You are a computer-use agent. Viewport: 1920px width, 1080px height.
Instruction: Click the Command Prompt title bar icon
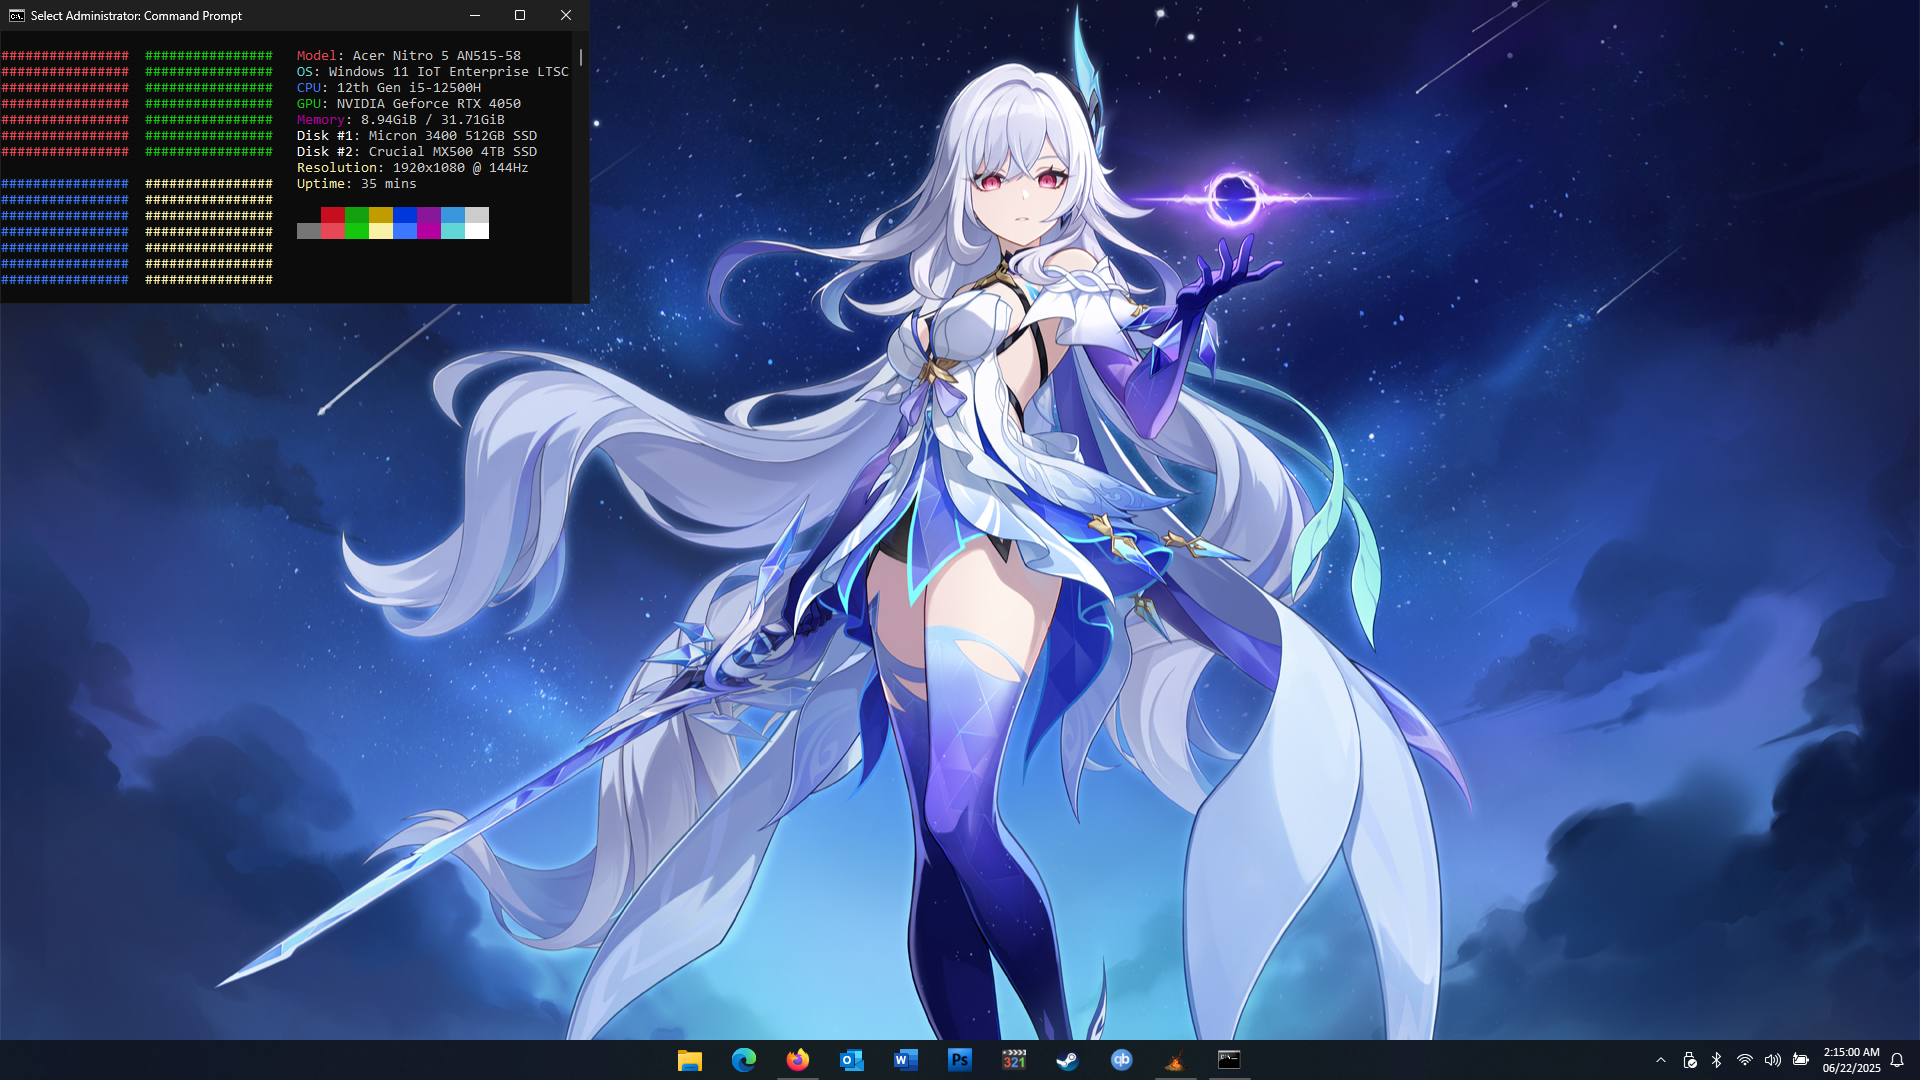[17, 15]
